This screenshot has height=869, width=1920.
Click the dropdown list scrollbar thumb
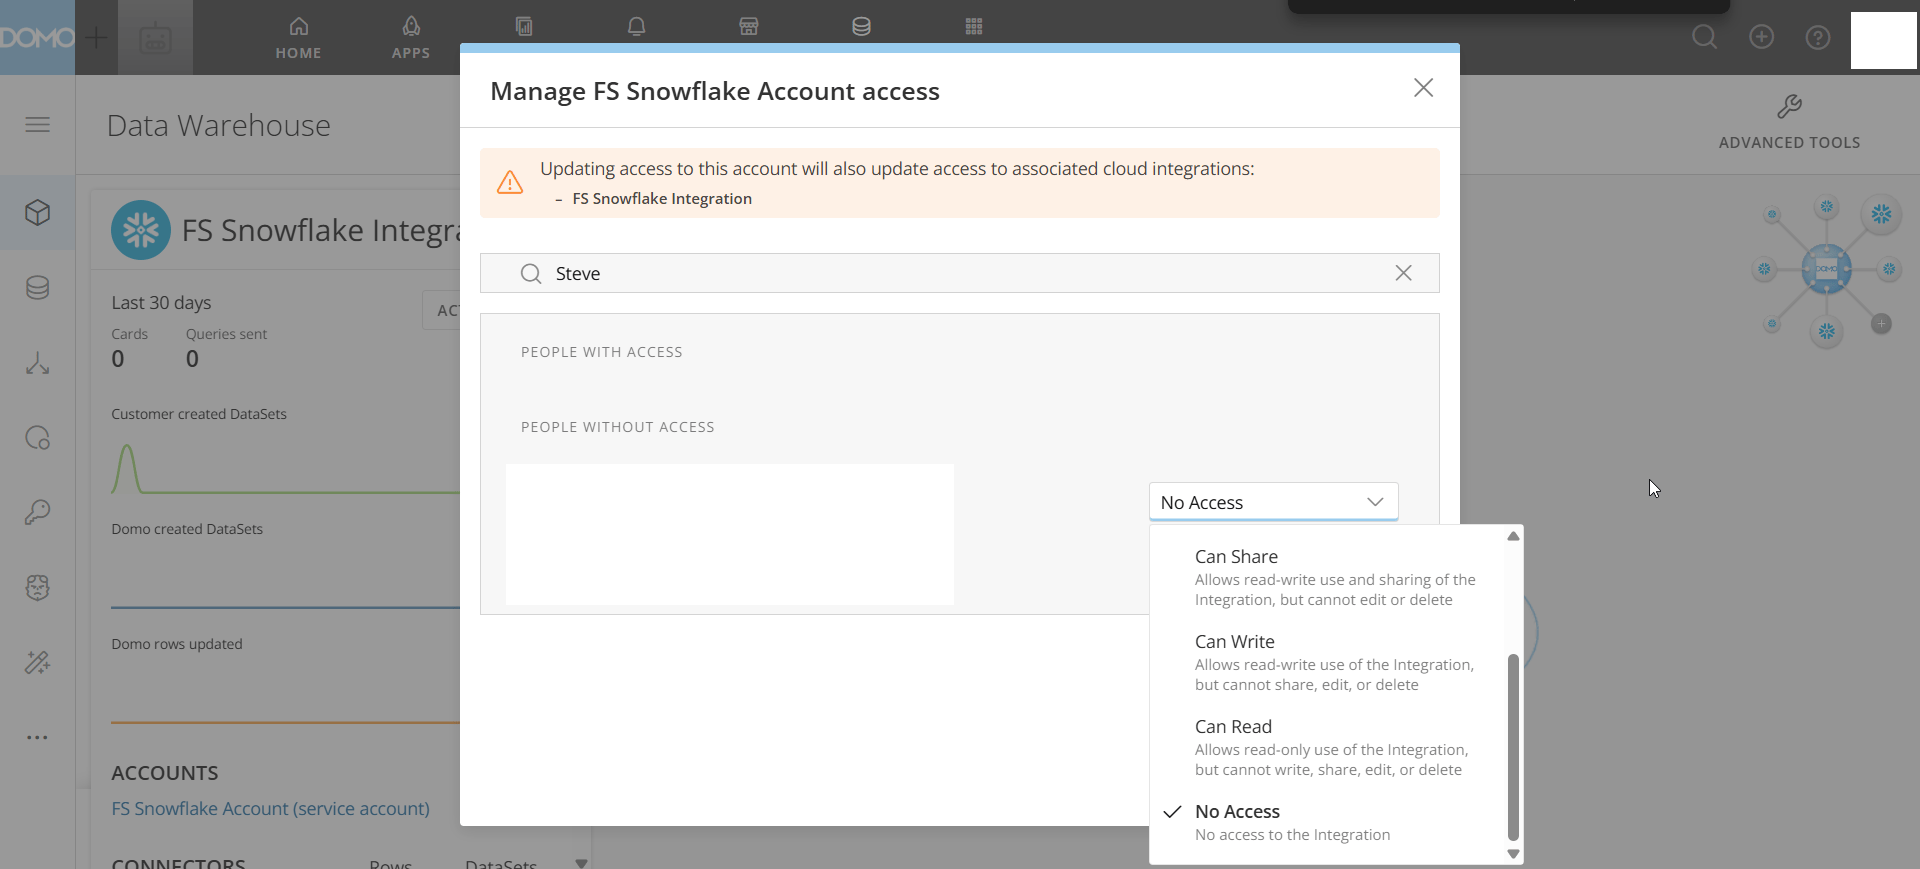tap(1513, 747)
